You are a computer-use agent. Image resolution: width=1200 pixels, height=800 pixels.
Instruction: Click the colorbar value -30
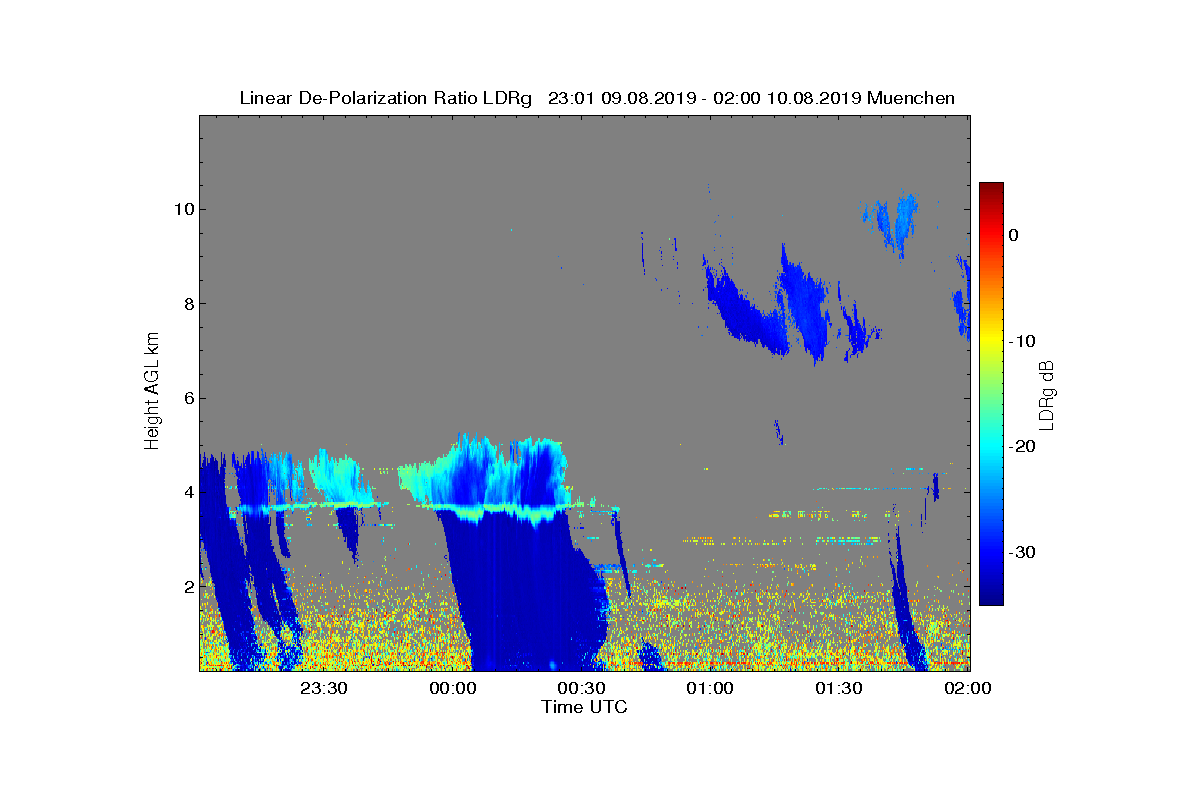click(x=1022, y=552)
